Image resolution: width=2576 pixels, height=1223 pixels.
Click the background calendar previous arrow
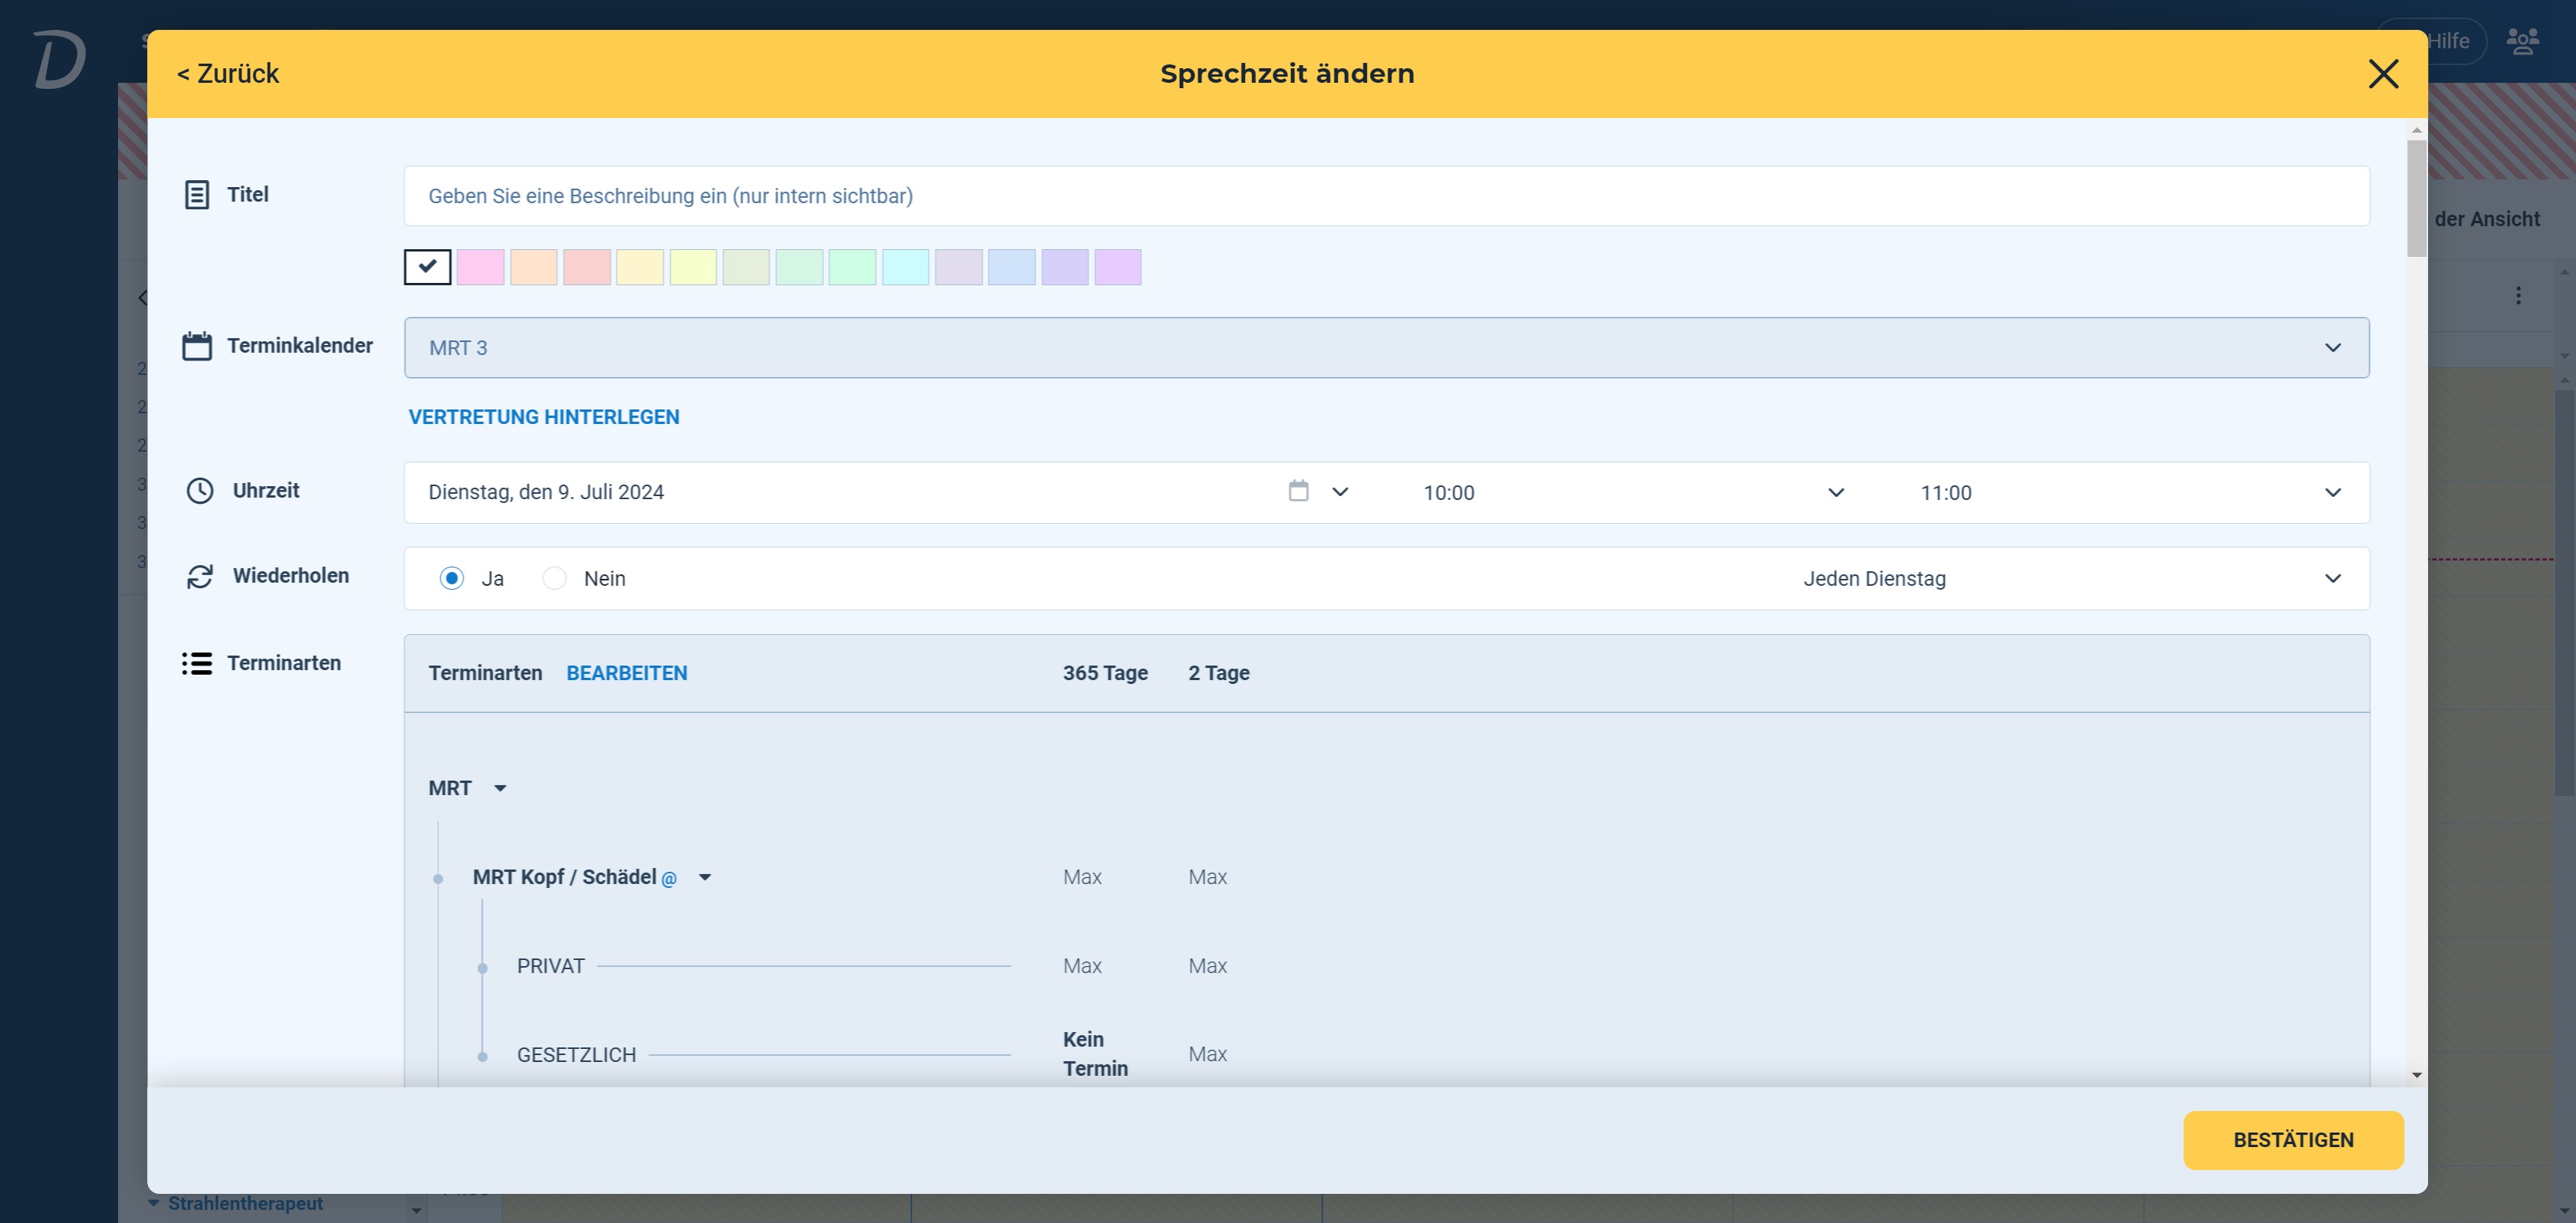click(142, 297)
